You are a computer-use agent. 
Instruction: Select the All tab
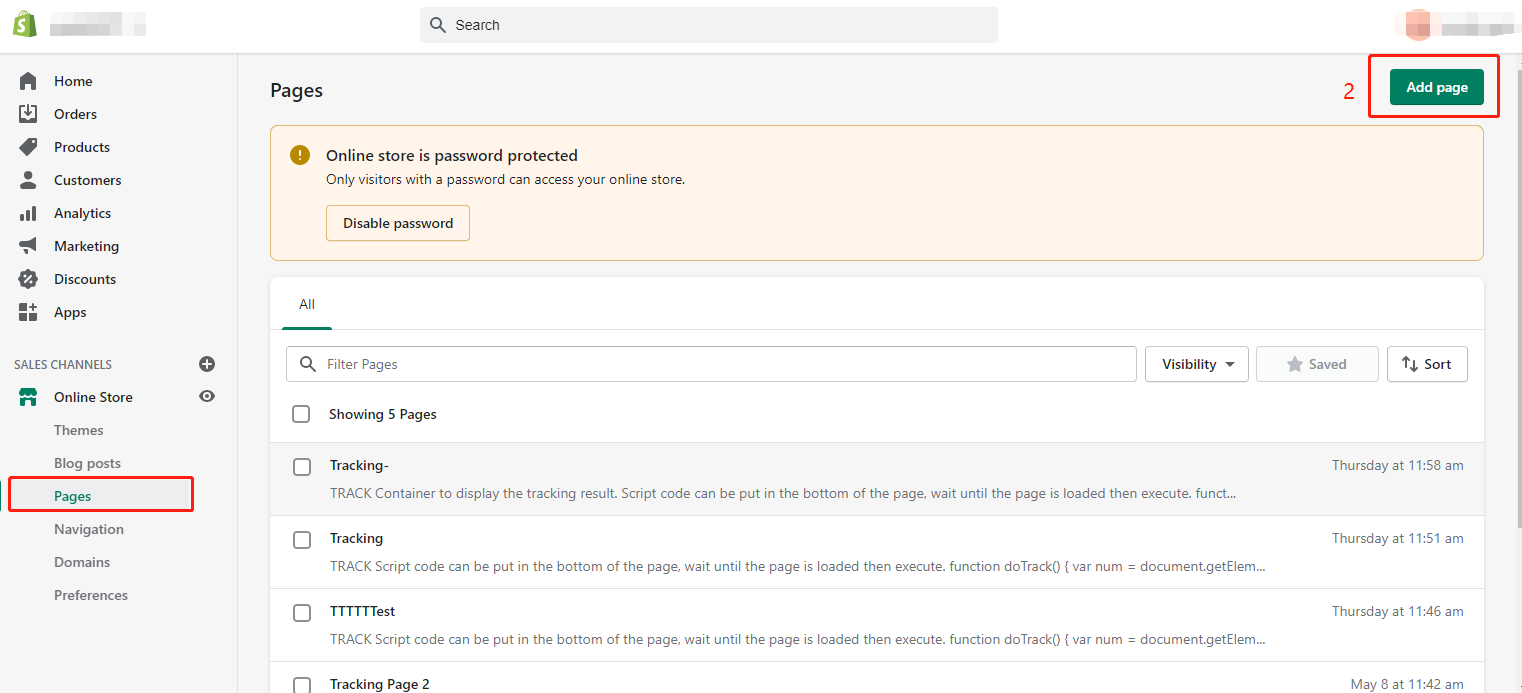(307, 304)
